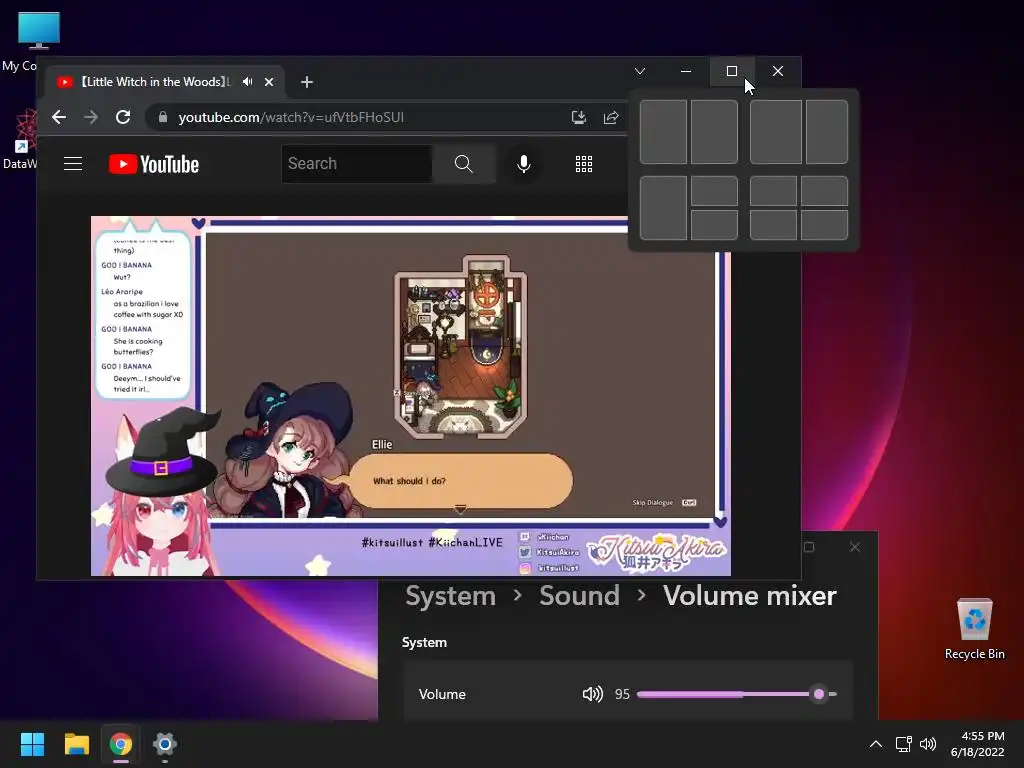Click the Chrome maximize button
The image size is (1024, 768).
coord(731,71)
